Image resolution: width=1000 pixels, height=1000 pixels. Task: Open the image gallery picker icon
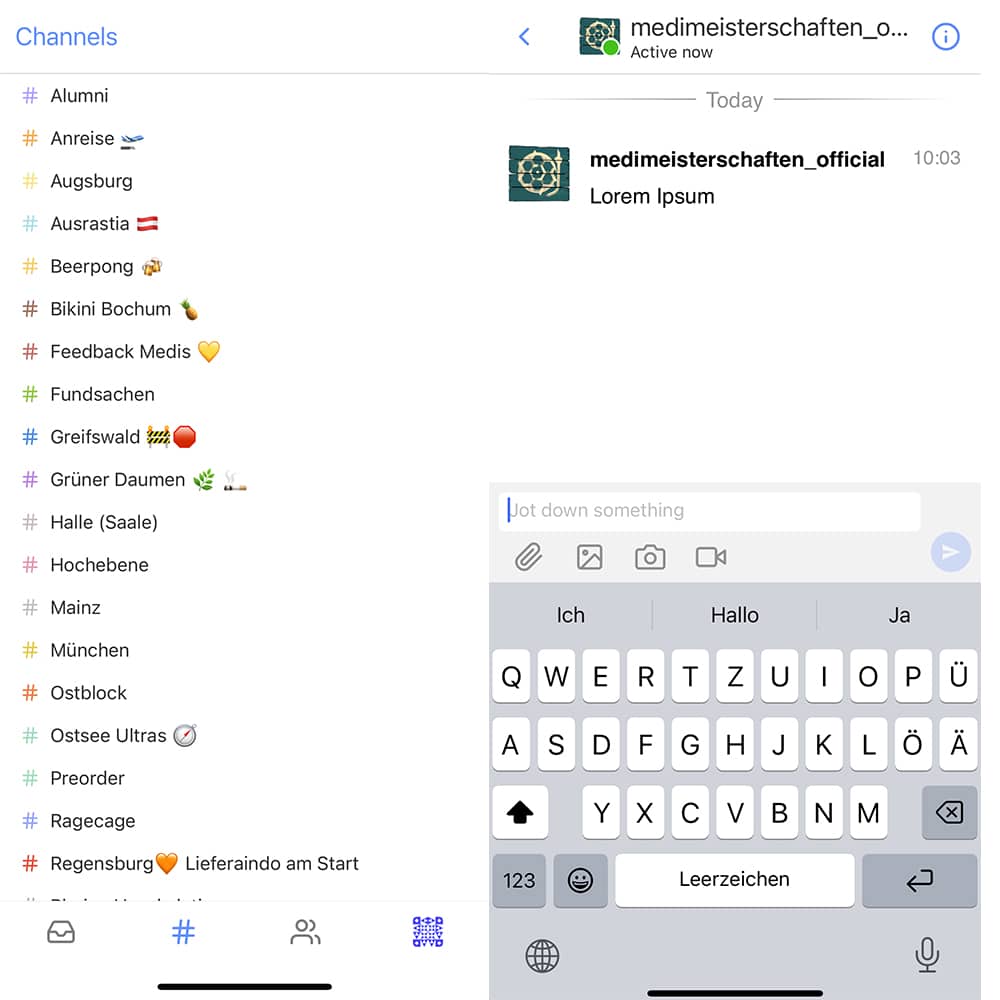click(x=589, y=557)
